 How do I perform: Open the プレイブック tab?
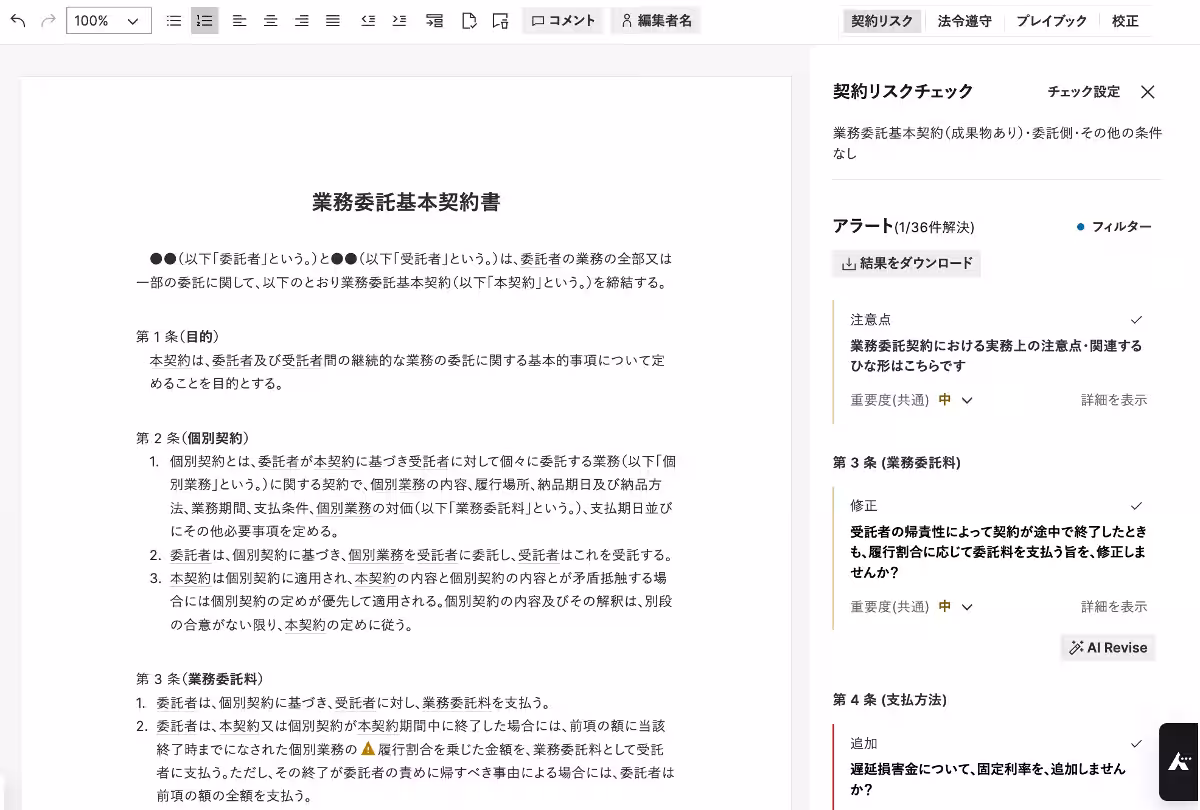1051,20
